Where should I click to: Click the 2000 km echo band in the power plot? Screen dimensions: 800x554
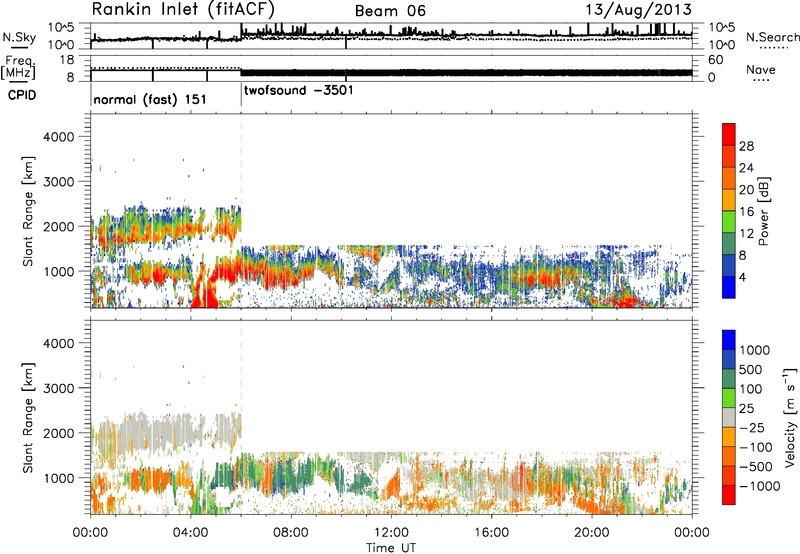[x=166, y=224]
